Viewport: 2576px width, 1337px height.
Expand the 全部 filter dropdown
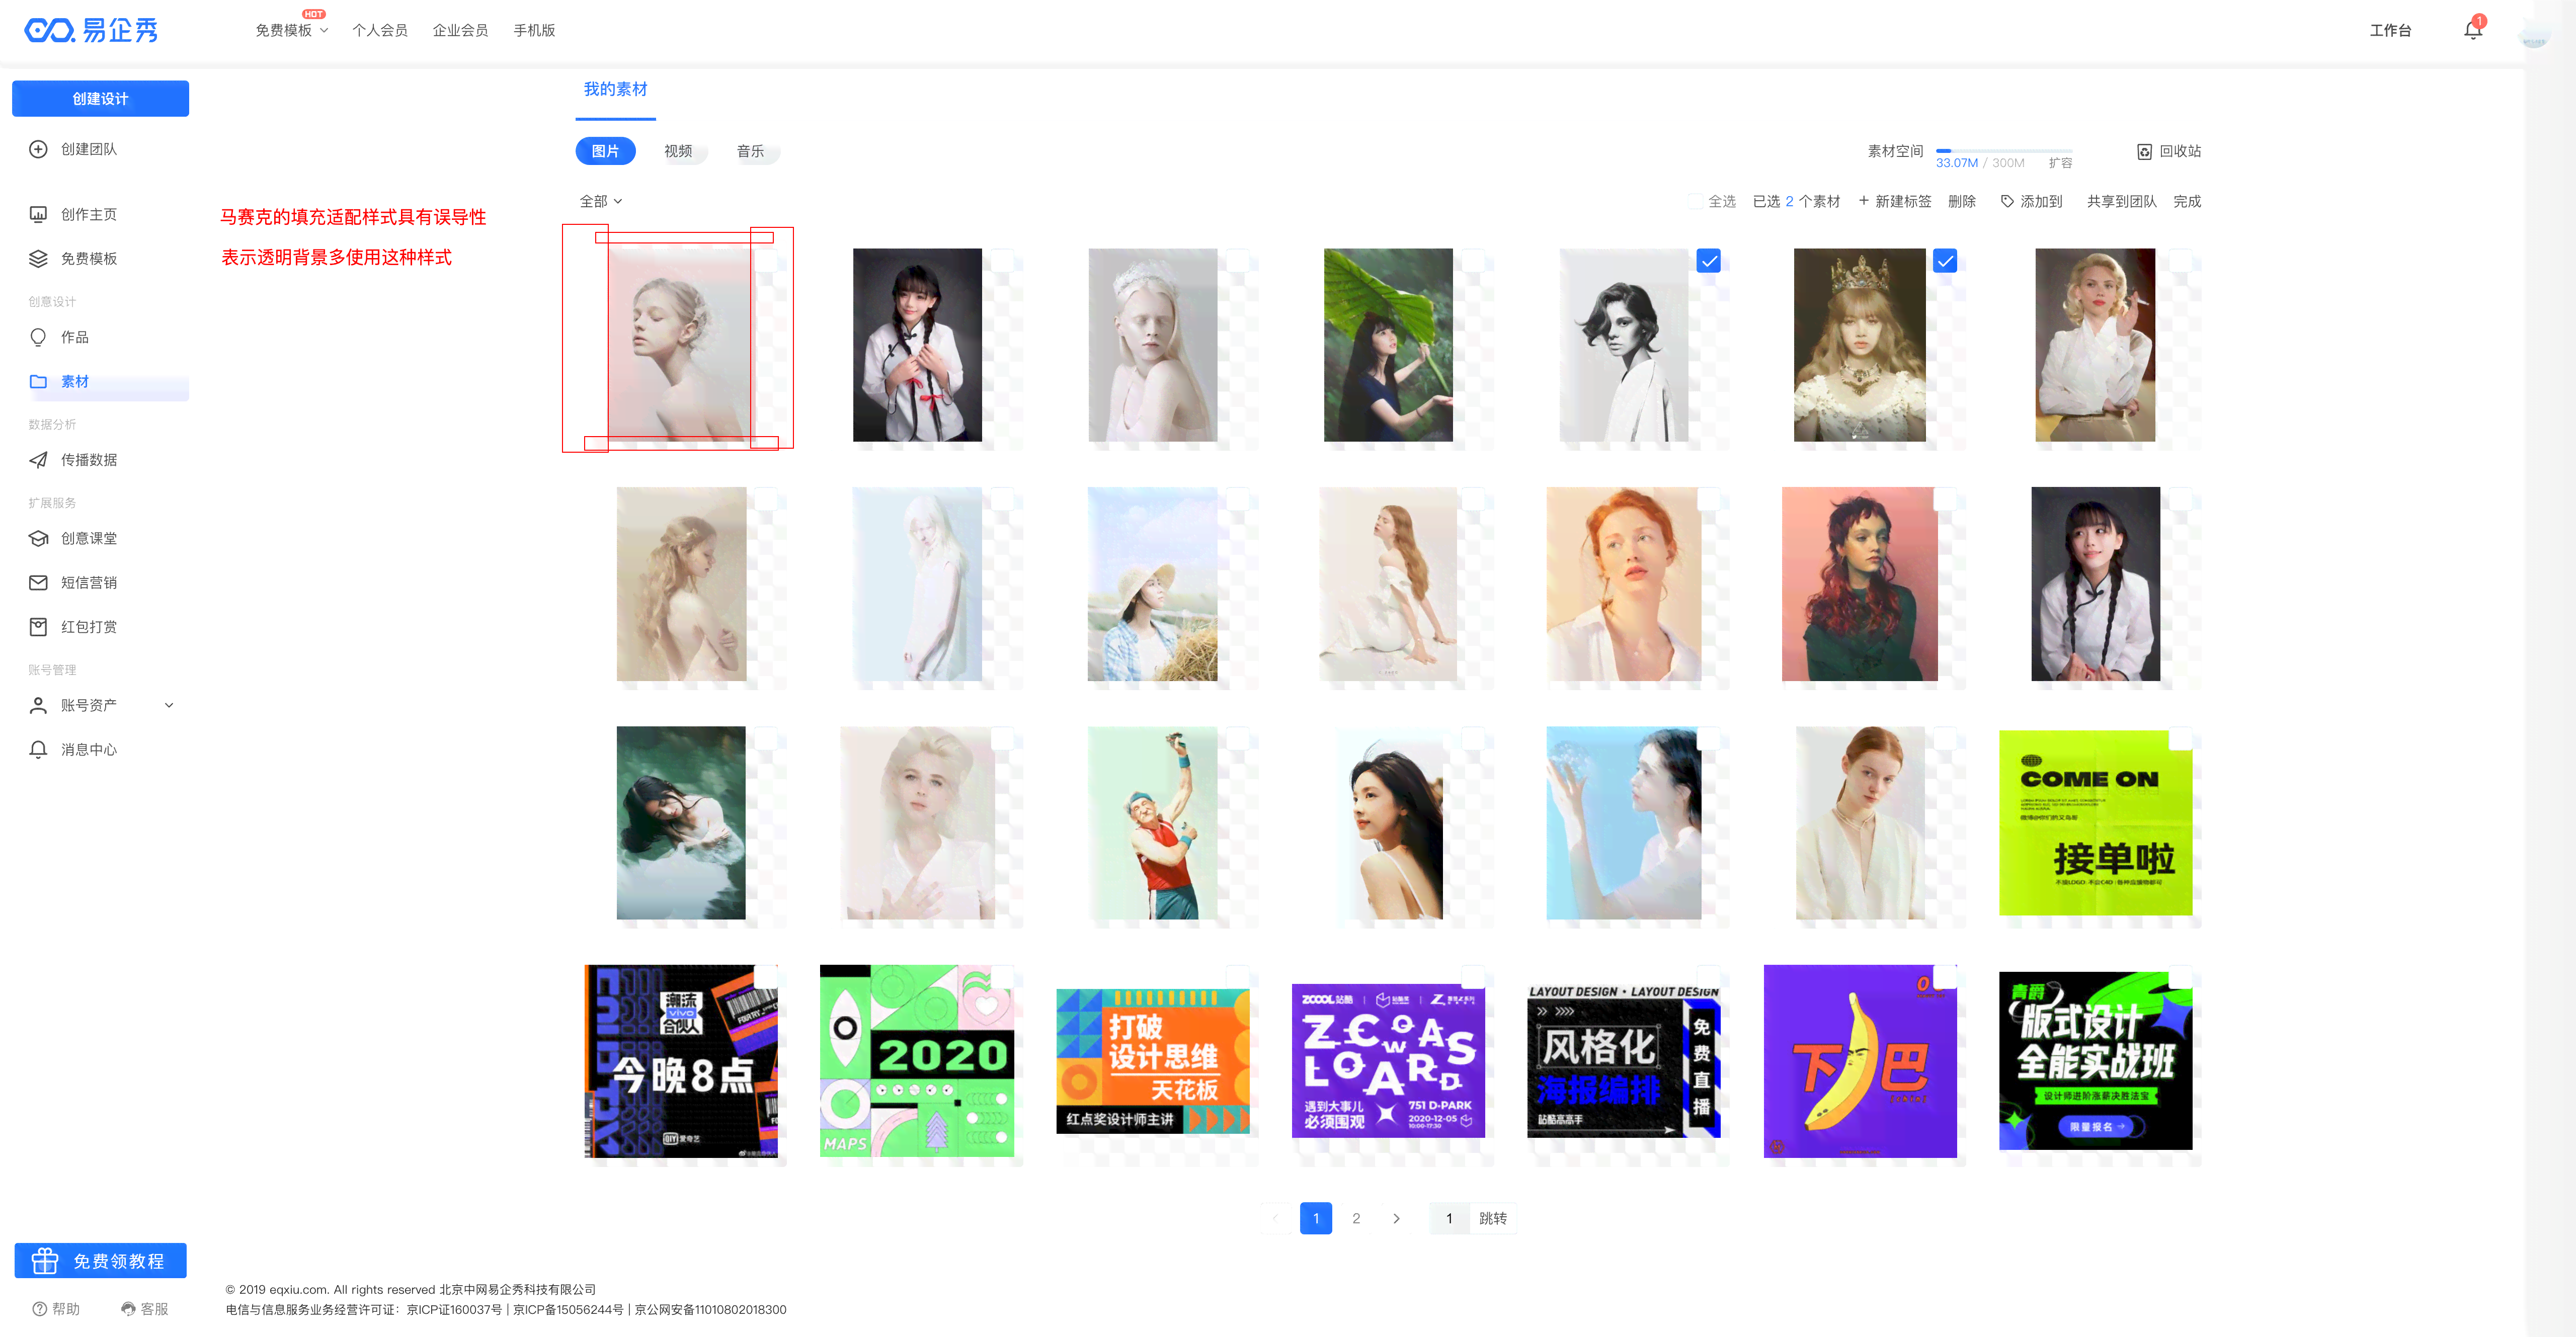[601, 202]
